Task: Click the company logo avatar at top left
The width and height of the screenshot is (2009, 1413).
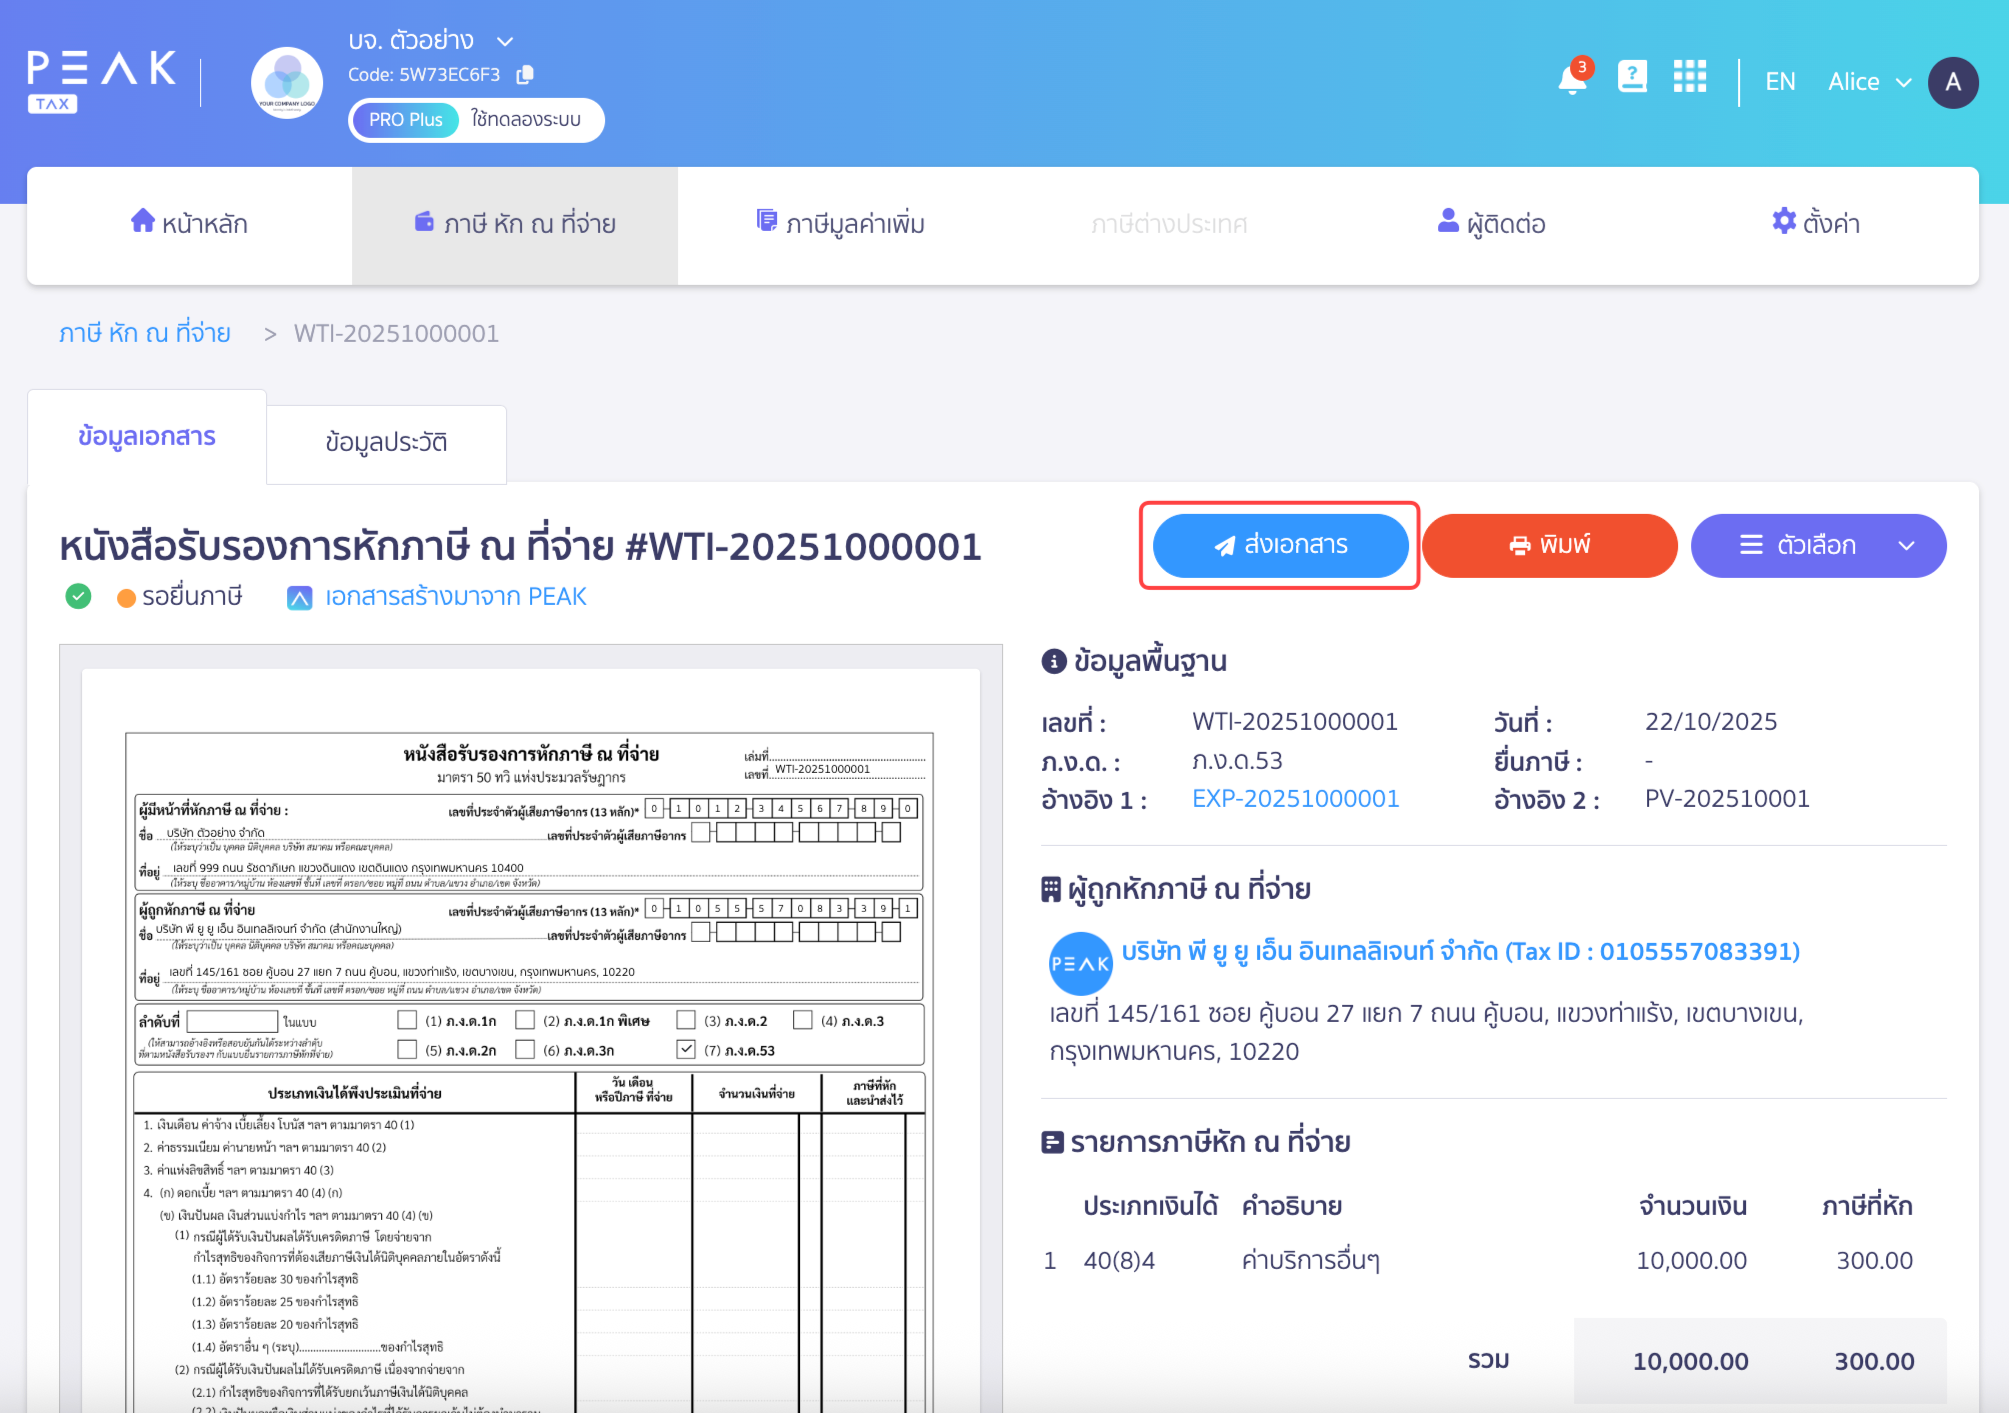Action: coord(286,82)
